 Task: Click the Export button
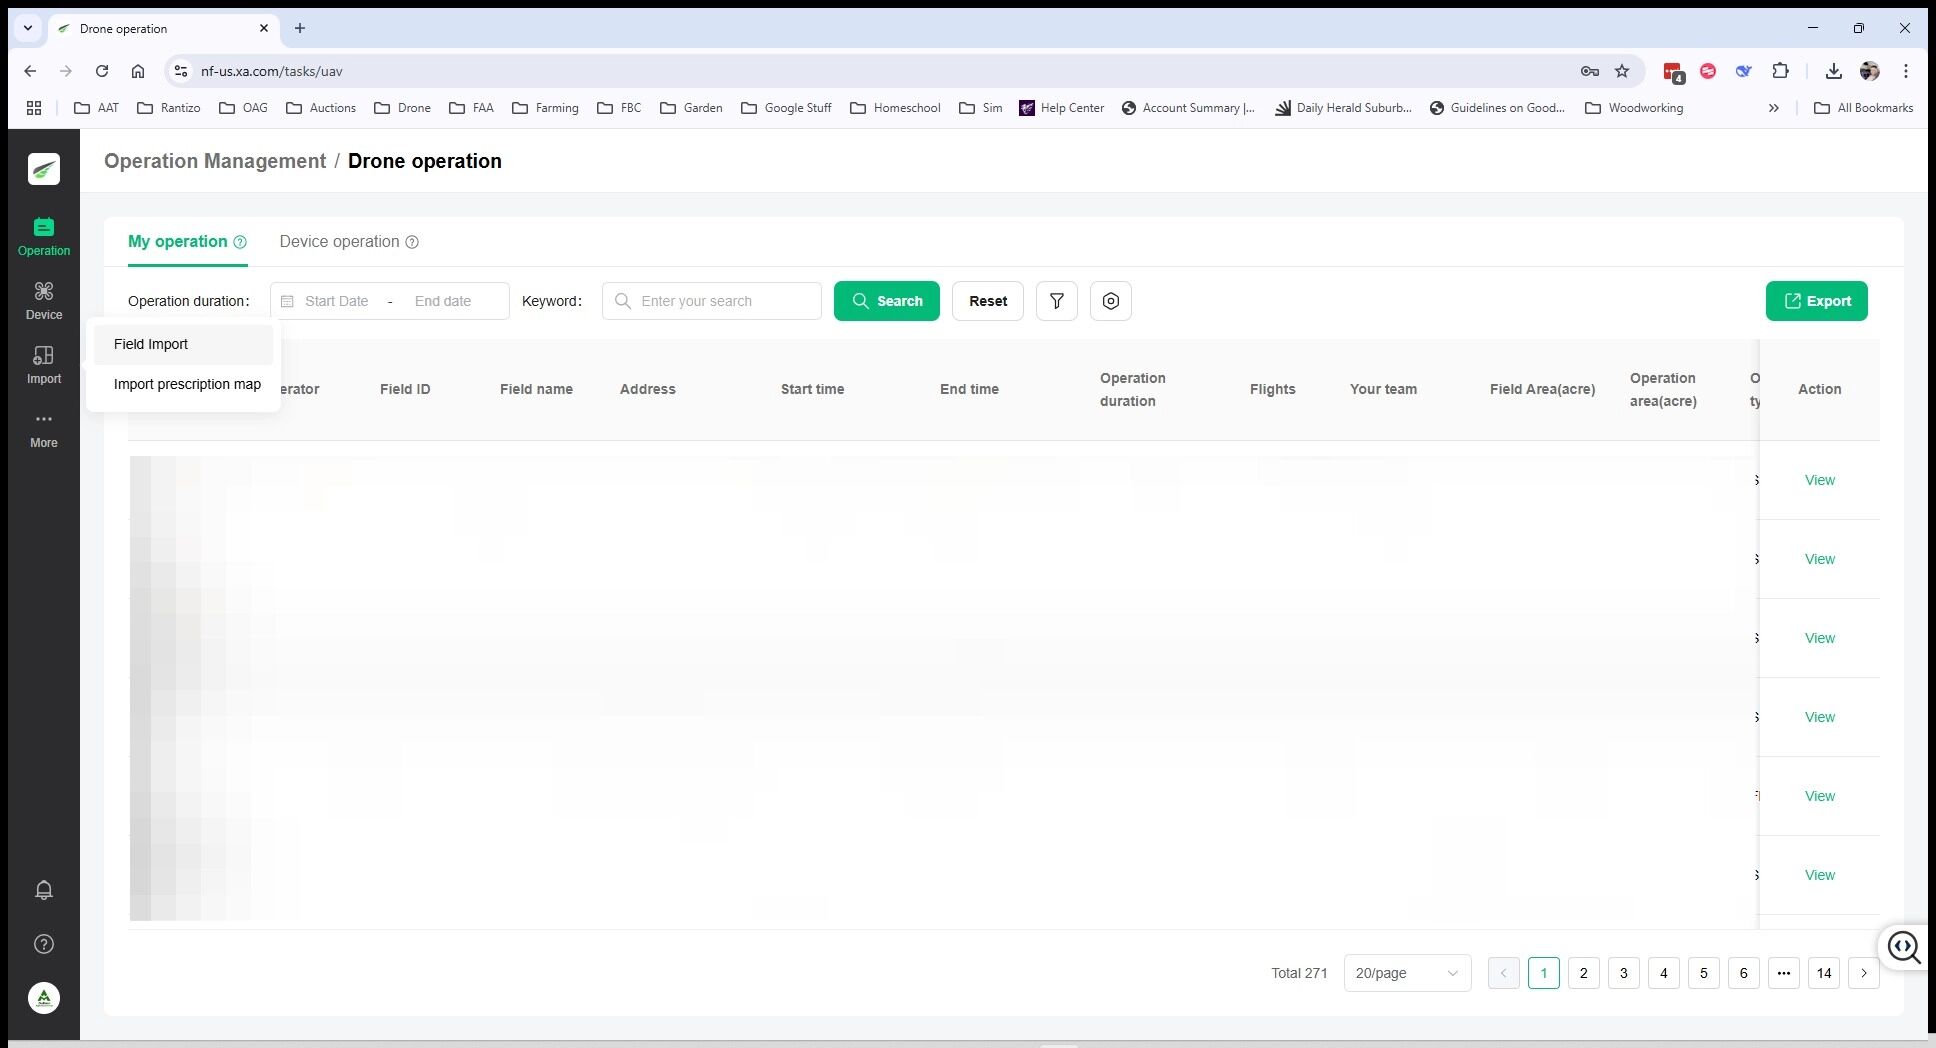(x=1817, y=301)
